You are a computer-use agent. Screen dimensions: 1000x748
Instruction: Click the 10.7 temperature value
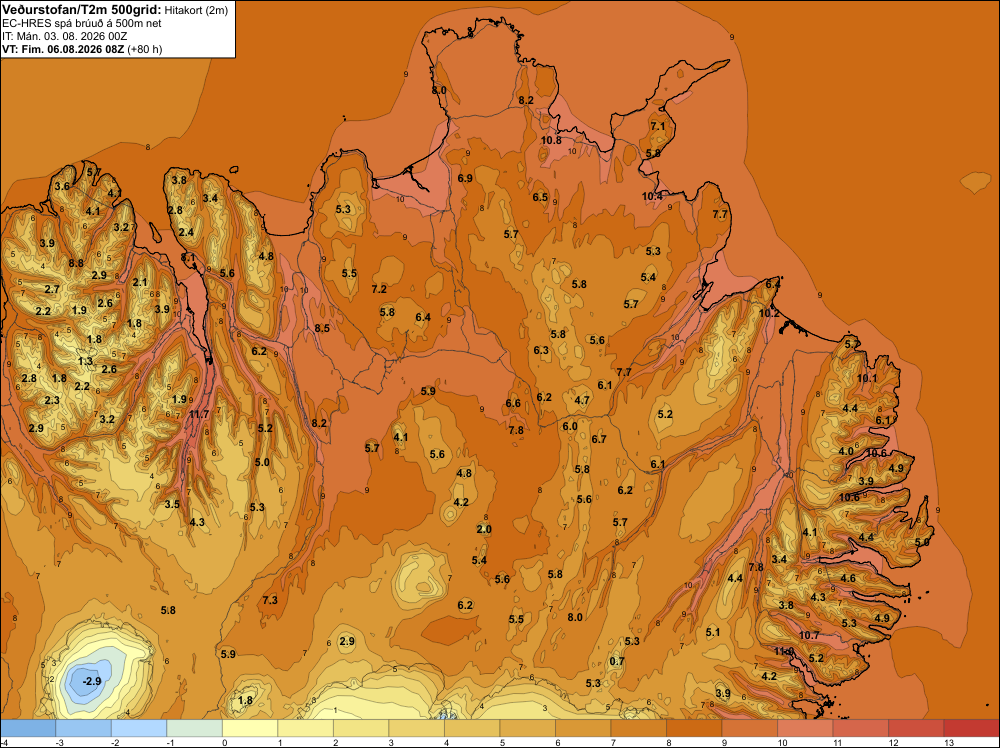[x=809, y=635]
